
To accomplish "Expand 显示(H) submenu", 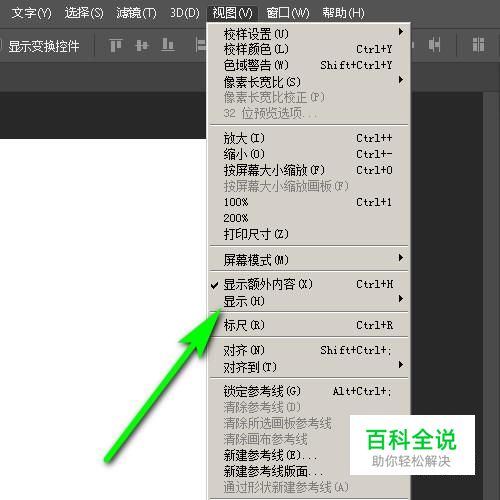I will click(x=309, y=301).
